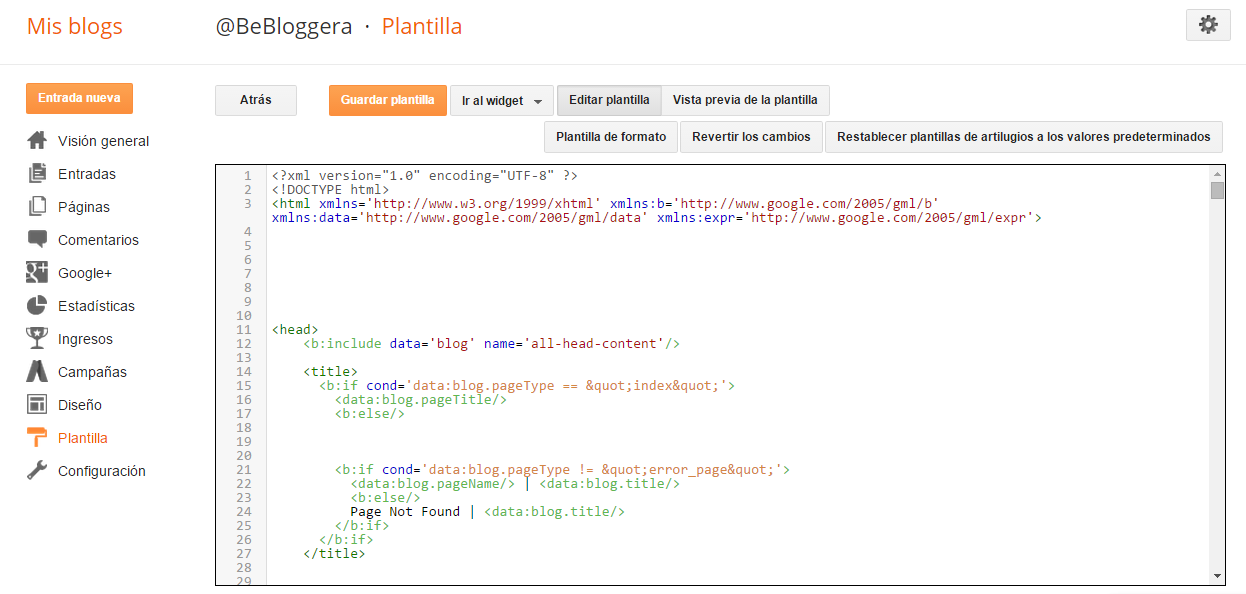
Task: Click the Ingresos trophy icon
Action: pos(37,339)
